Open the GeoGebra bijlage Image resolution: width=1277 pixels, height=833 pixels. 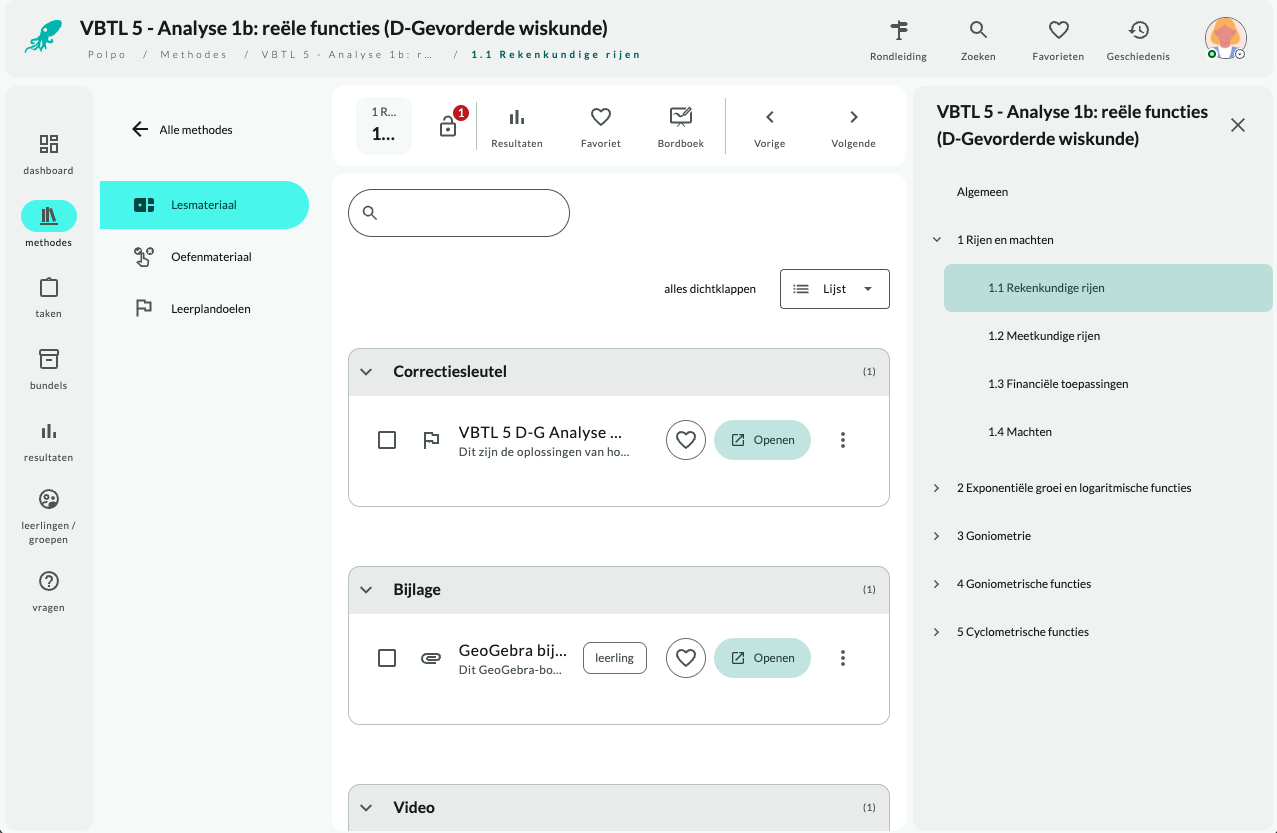(762, 658)
